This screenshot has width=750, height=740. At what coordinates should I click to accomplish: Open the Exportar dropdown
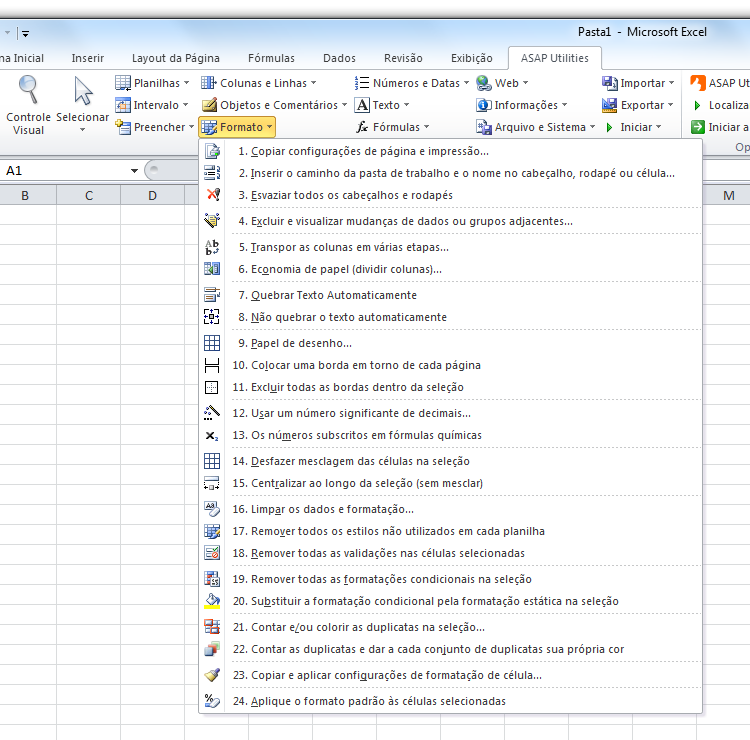638,105
